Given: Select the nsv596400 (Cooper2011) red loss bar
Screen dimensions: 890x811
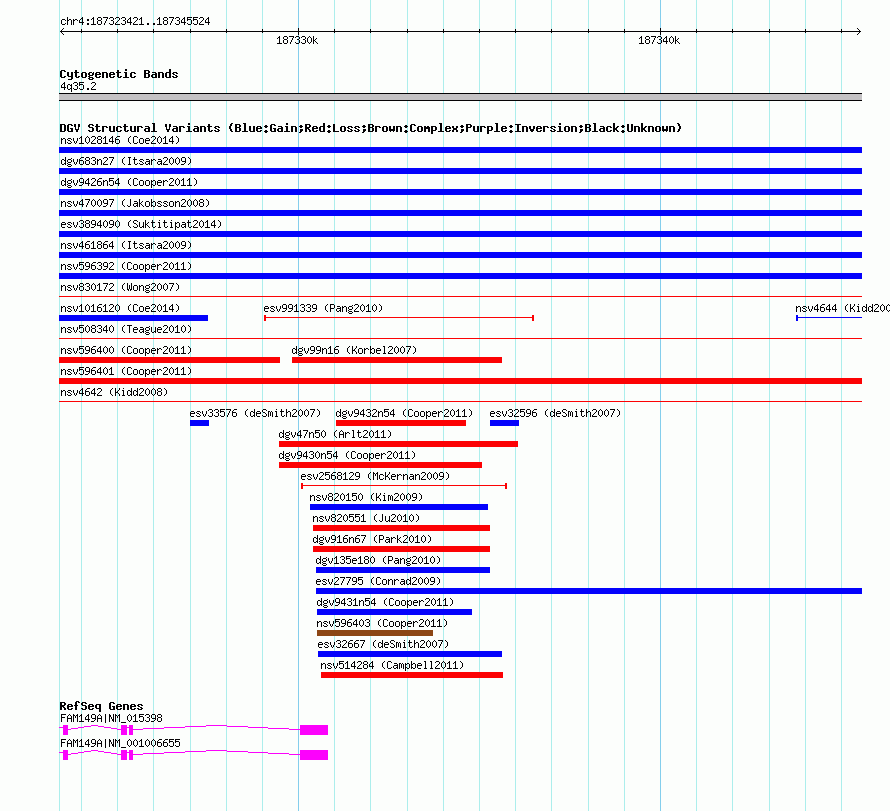Looking at the screenshot, I should pos(169,360).
